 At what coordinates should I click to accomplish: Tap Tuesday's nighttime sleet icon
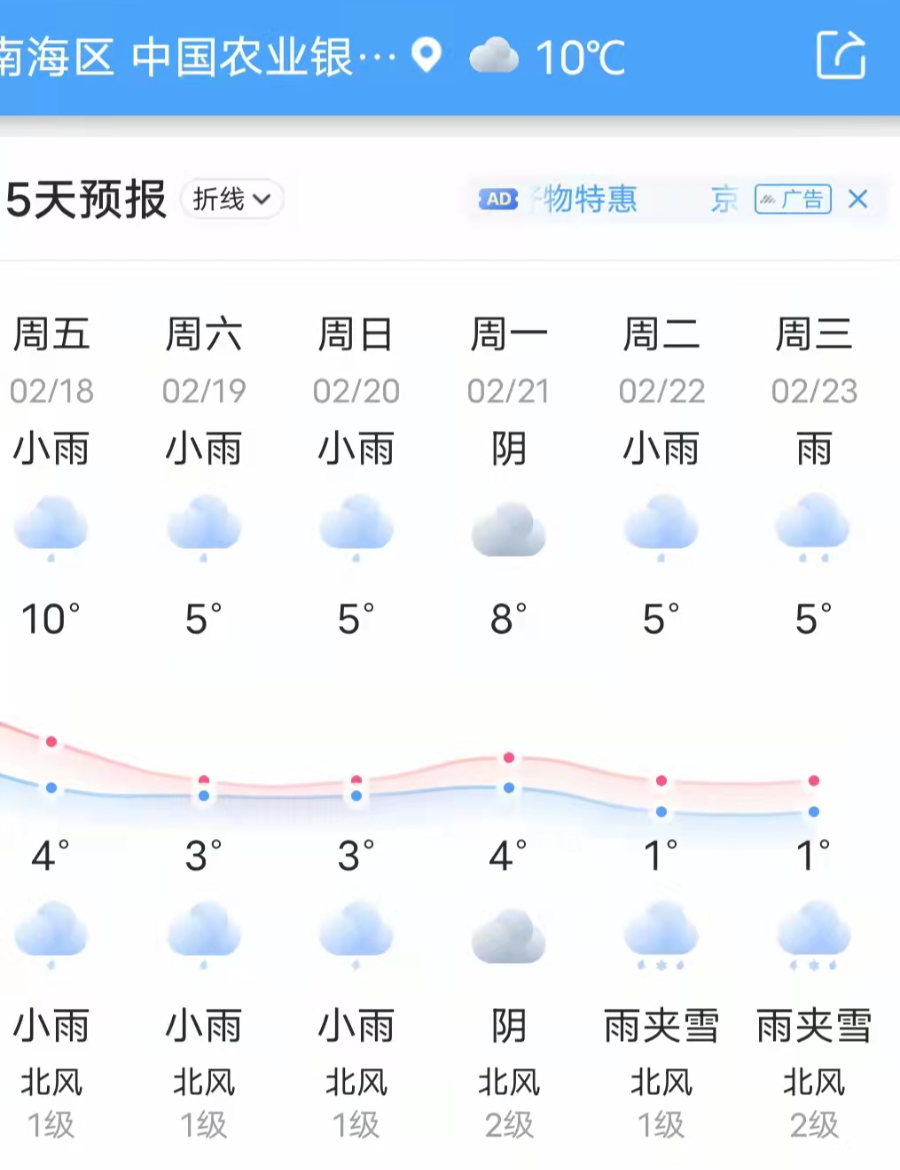click(661, 934)
